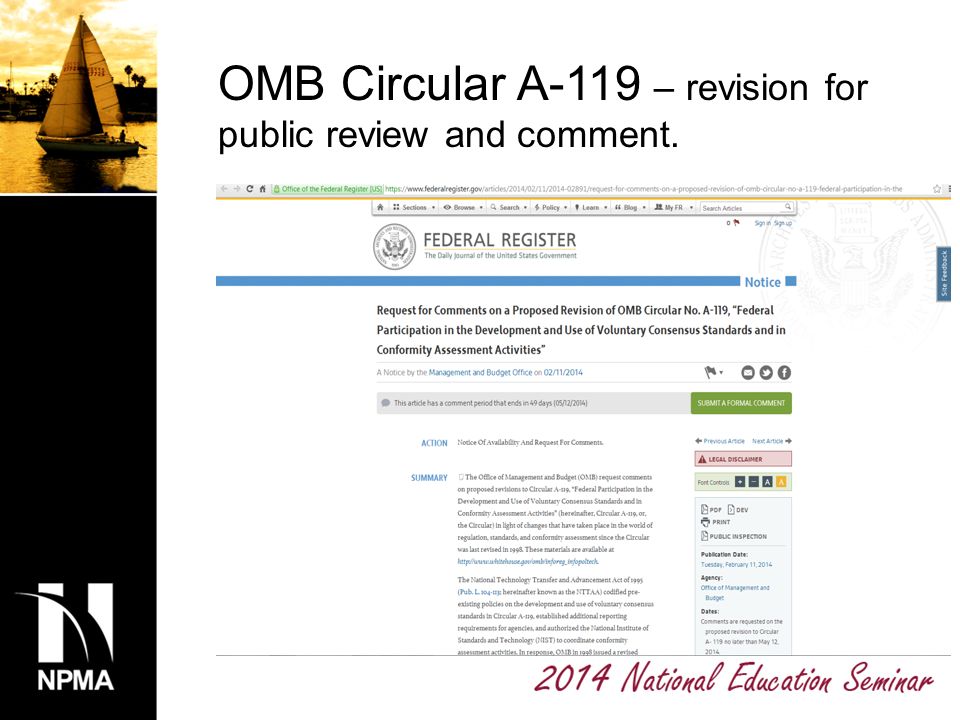Open the DEV document link

click(x=738, y=509)
